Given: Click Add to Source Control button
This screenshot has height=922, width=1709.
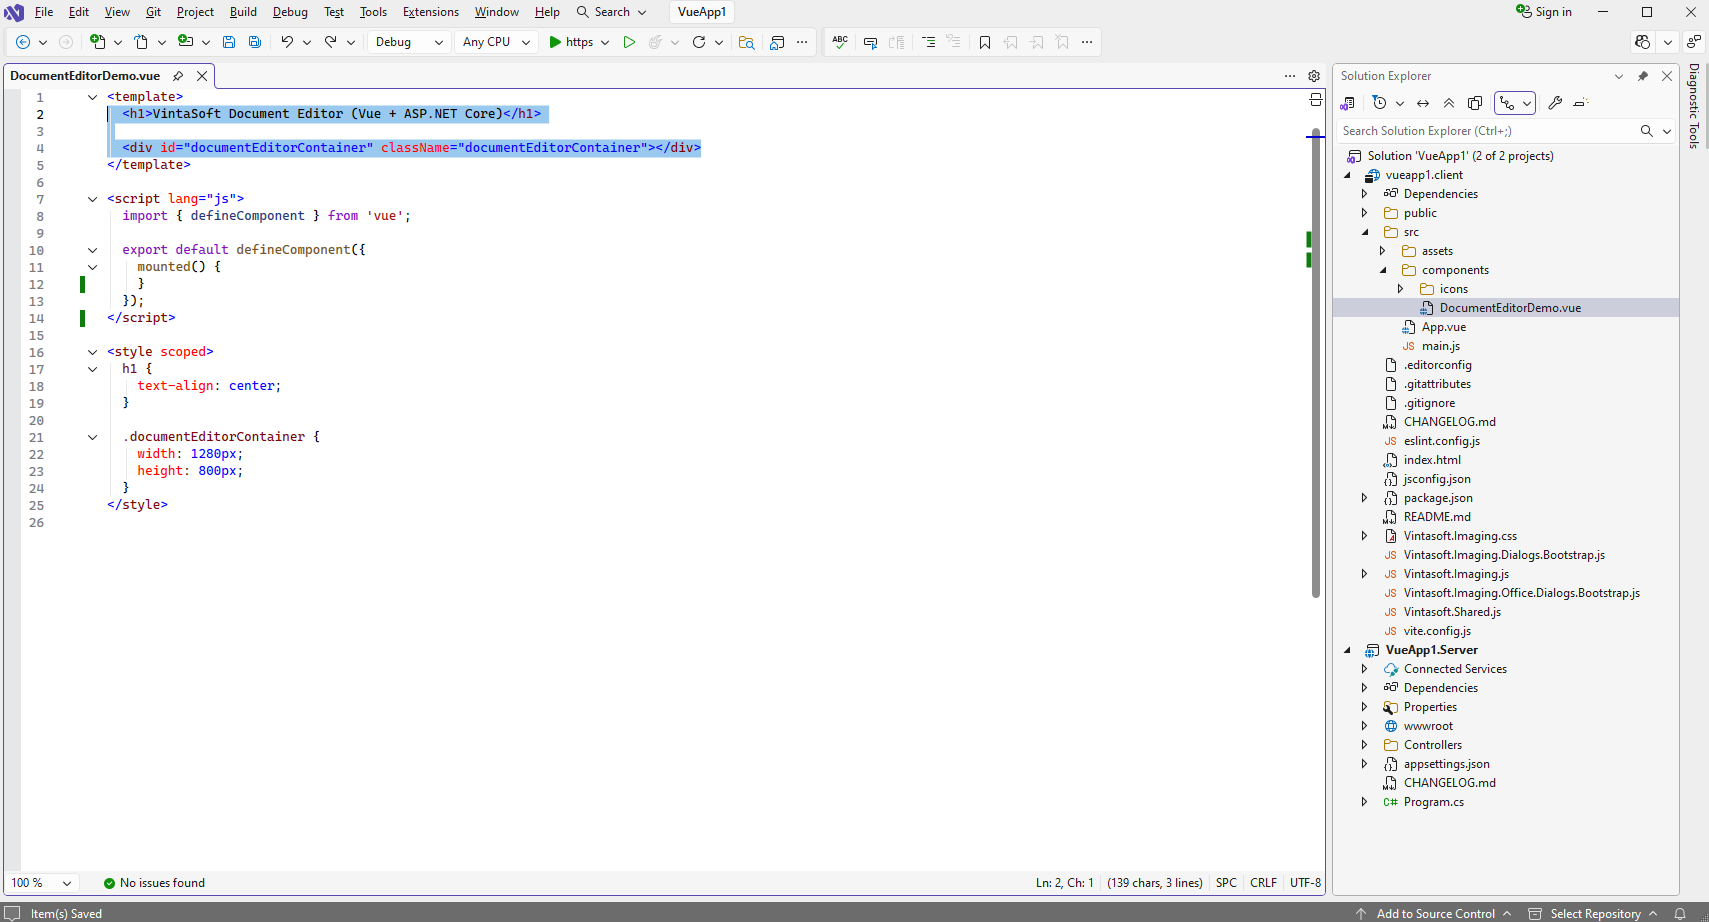Looking at the screenshot, I should (x=1435, y=913).
